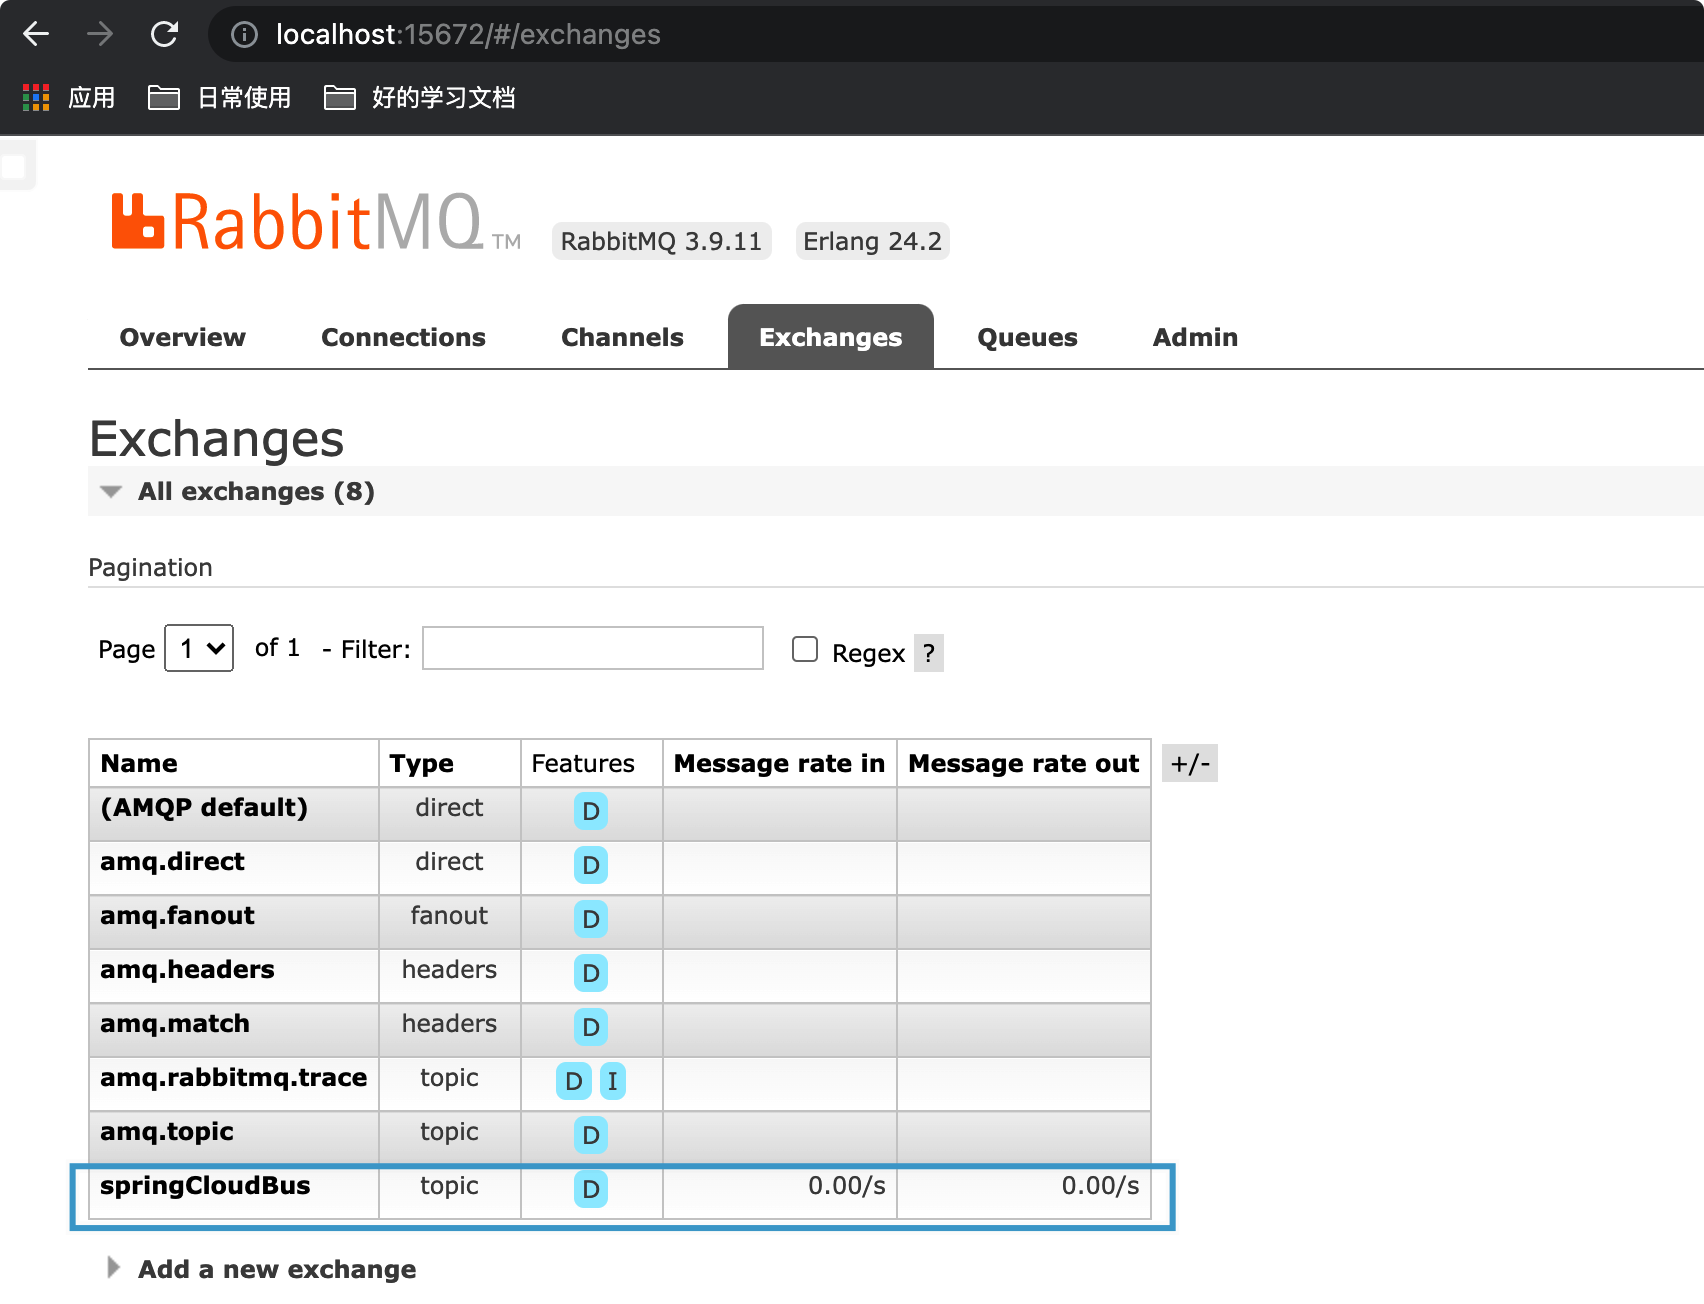The height and width of the screenshot is (1304, 1704).
Task: Open the amq.topic exchange
Action: (x=167, y=1132)
